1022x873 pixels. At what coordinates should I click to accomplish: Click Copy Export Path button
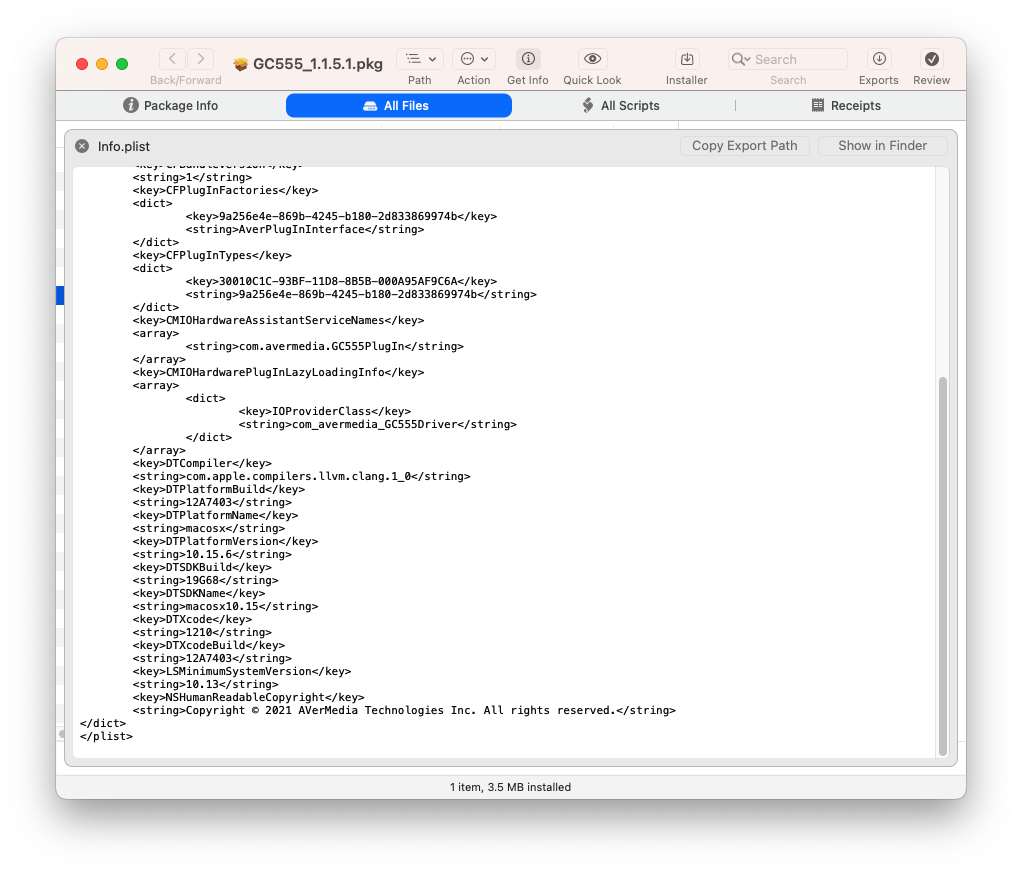(x=744, y=145)
